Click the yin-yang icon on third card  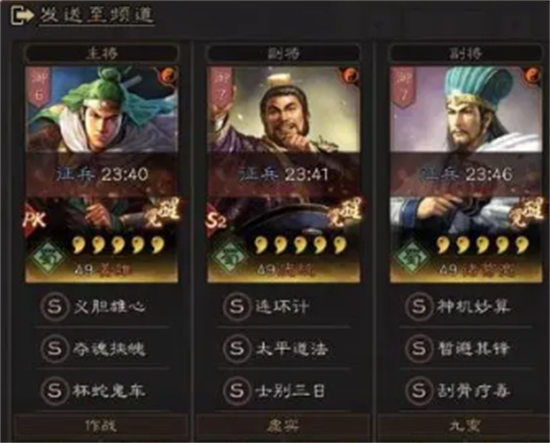(x=533, y=75)
